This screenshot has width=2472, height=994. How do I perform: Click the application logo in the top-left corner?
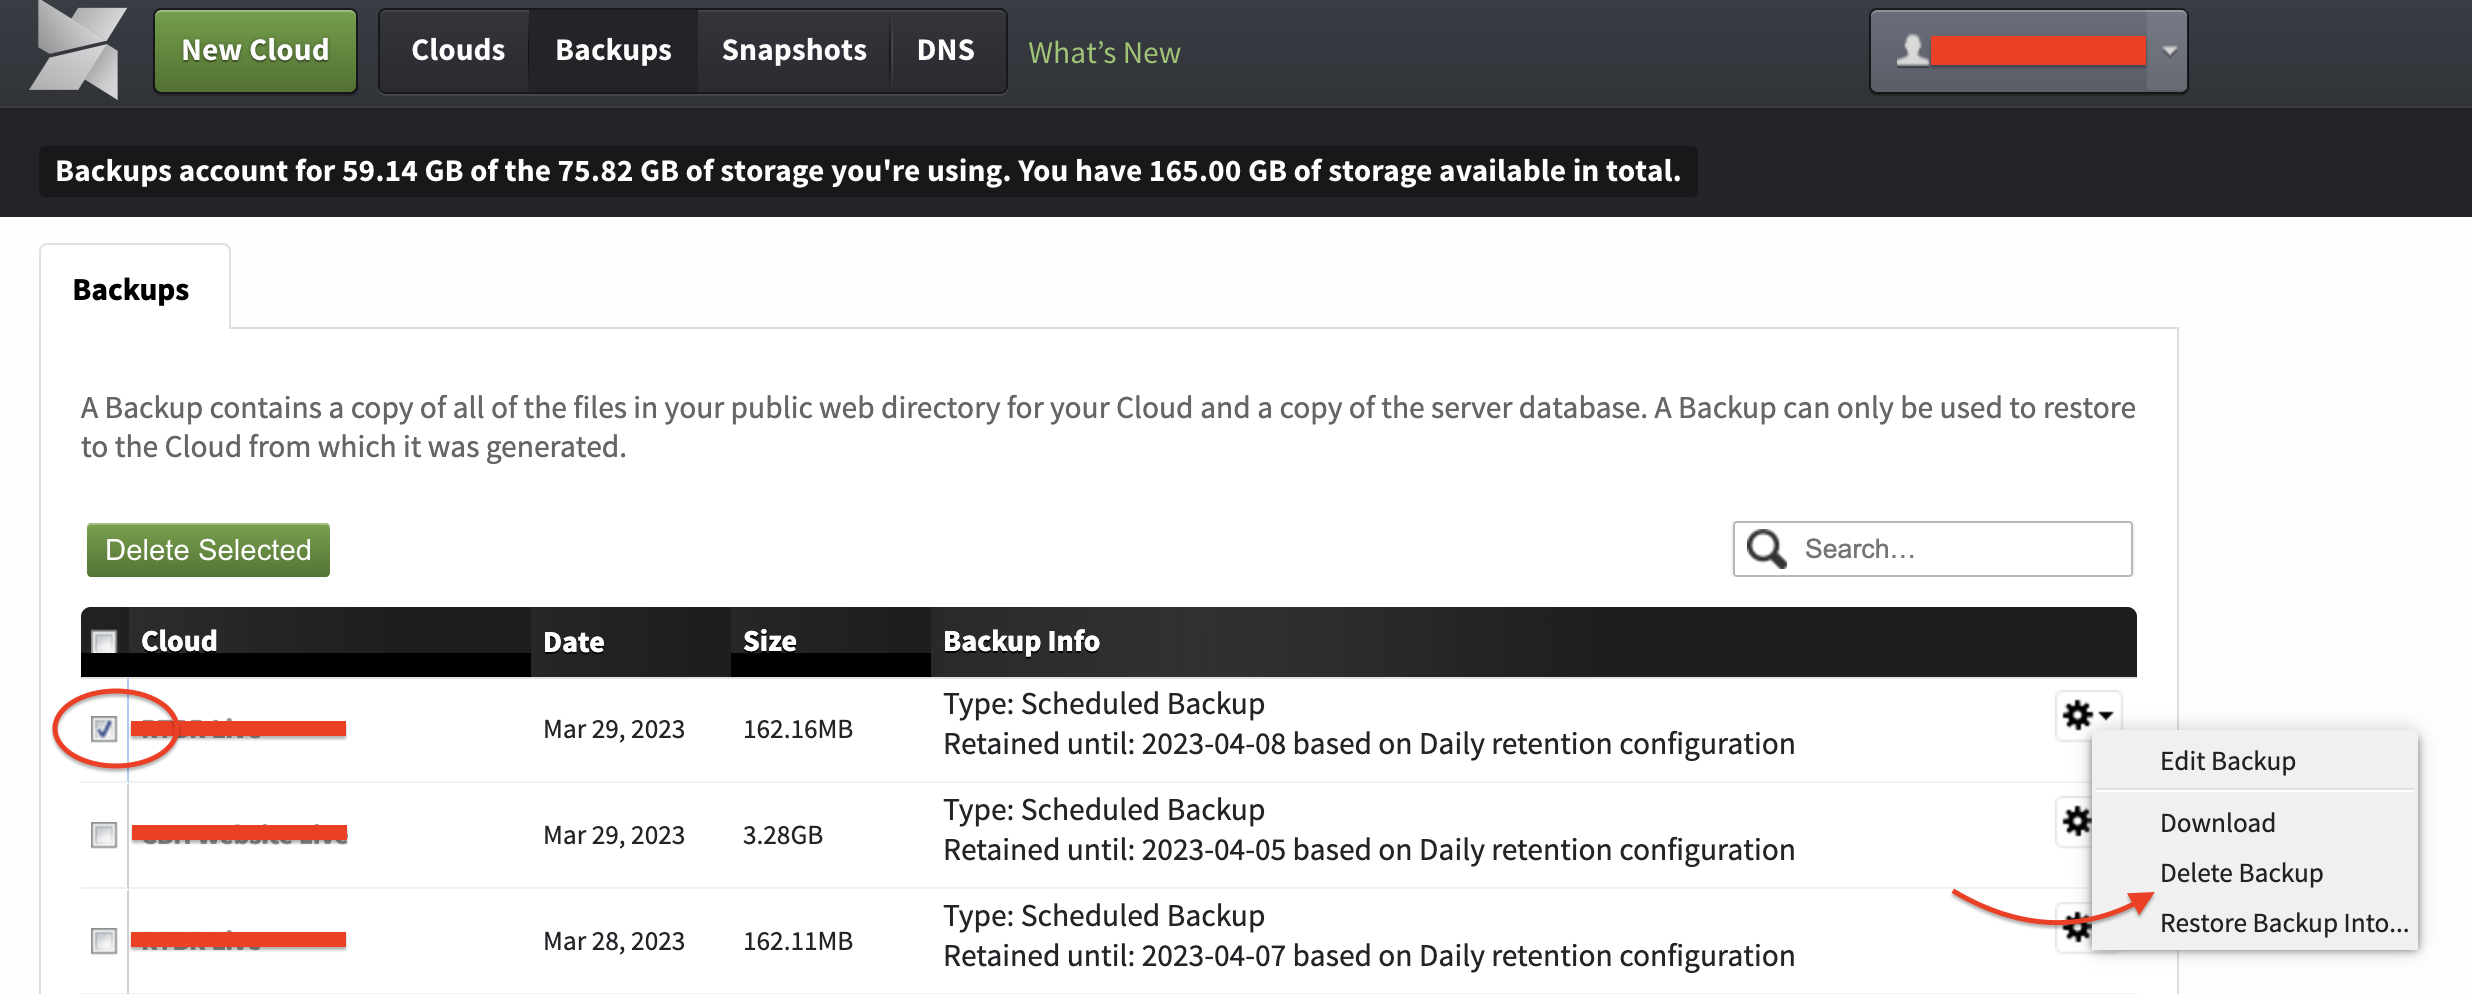click(x=72, y=50)
